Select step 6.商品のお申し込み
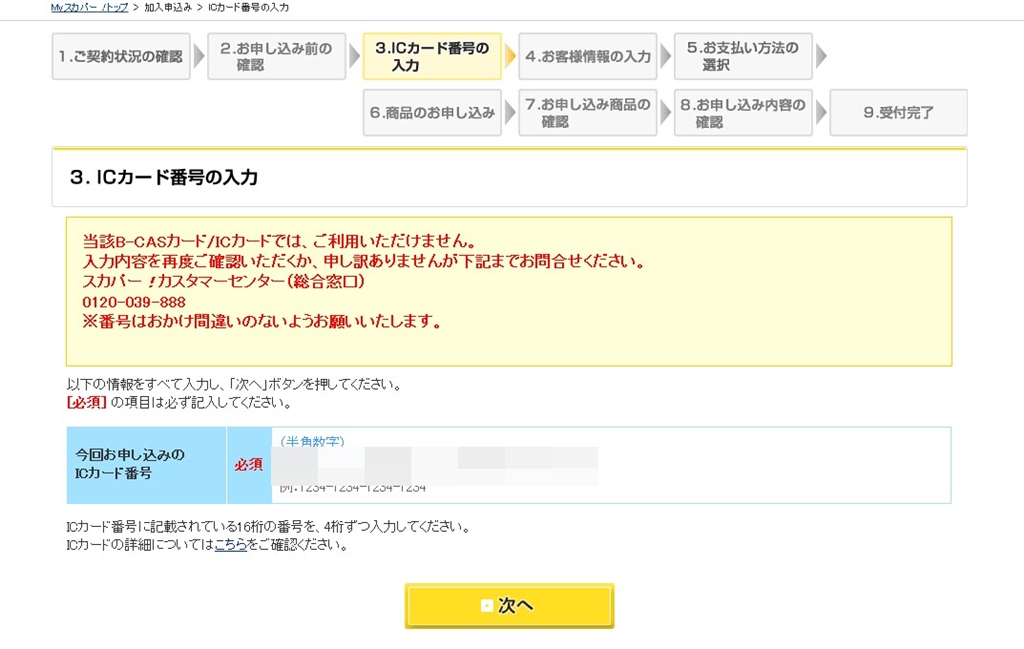This screenshot has height=649, width=1024. pos(432,113)
